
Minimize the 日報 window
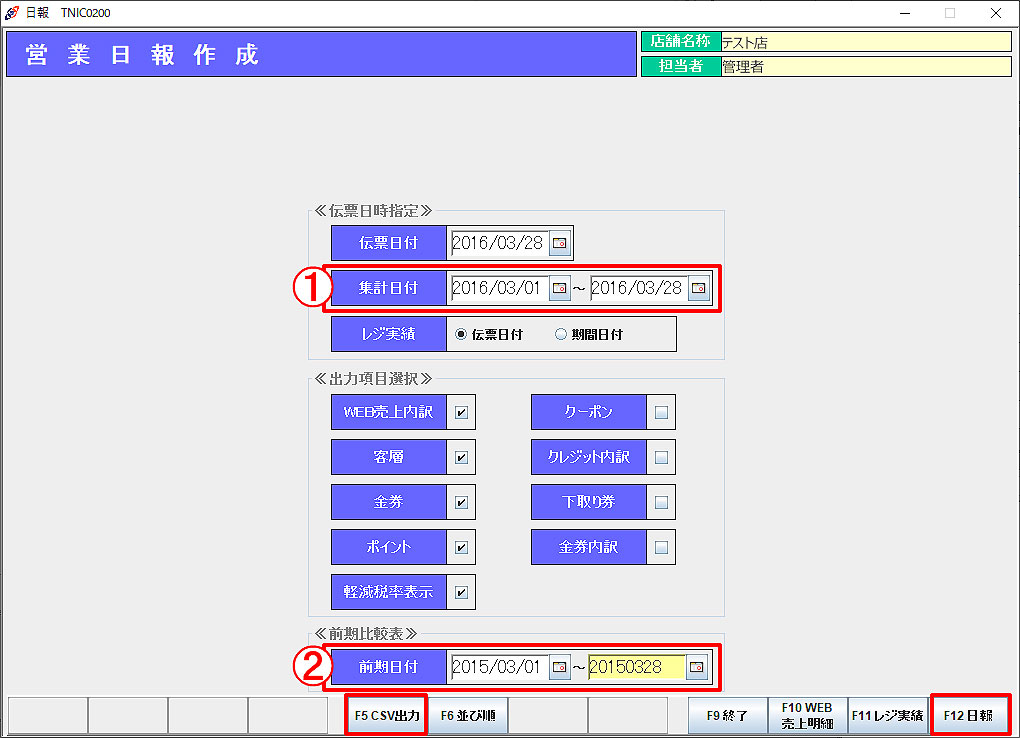click(905, 12)
